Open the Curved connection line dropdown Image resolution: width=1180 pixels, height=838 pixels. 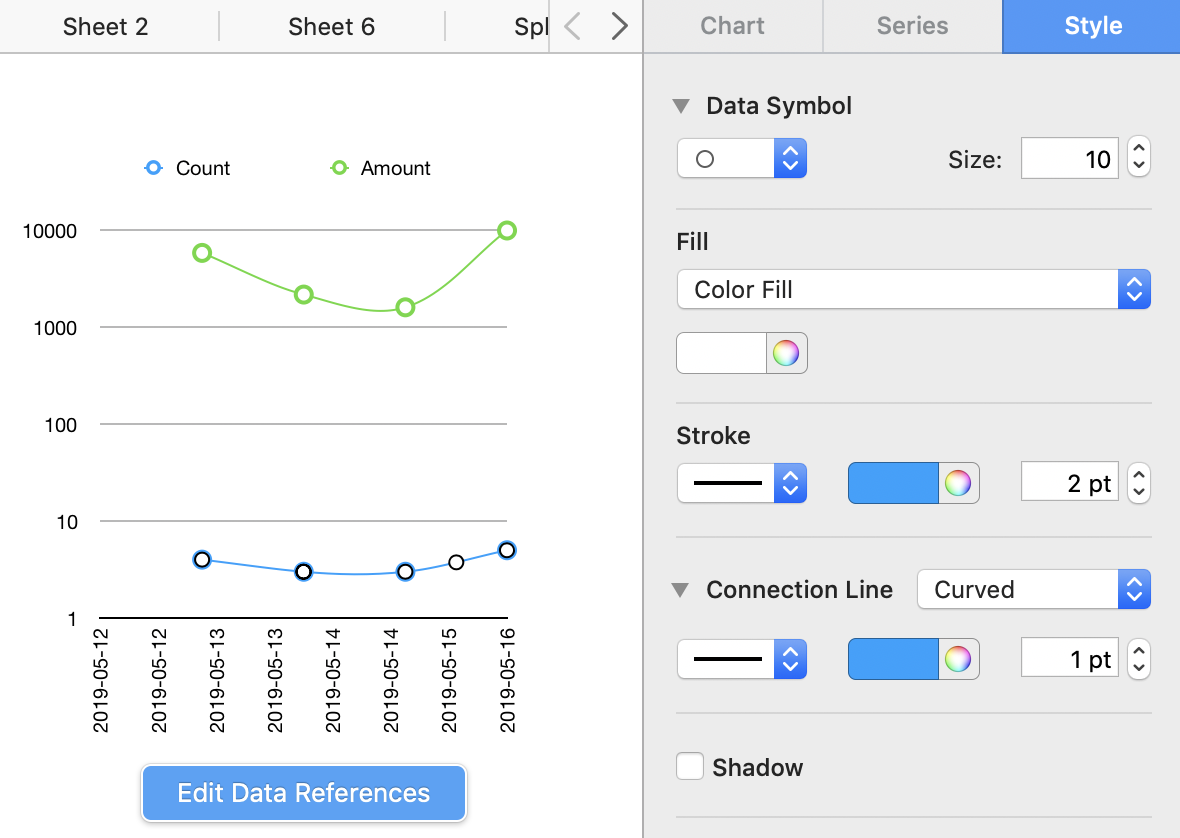[x=1033, y=589]
